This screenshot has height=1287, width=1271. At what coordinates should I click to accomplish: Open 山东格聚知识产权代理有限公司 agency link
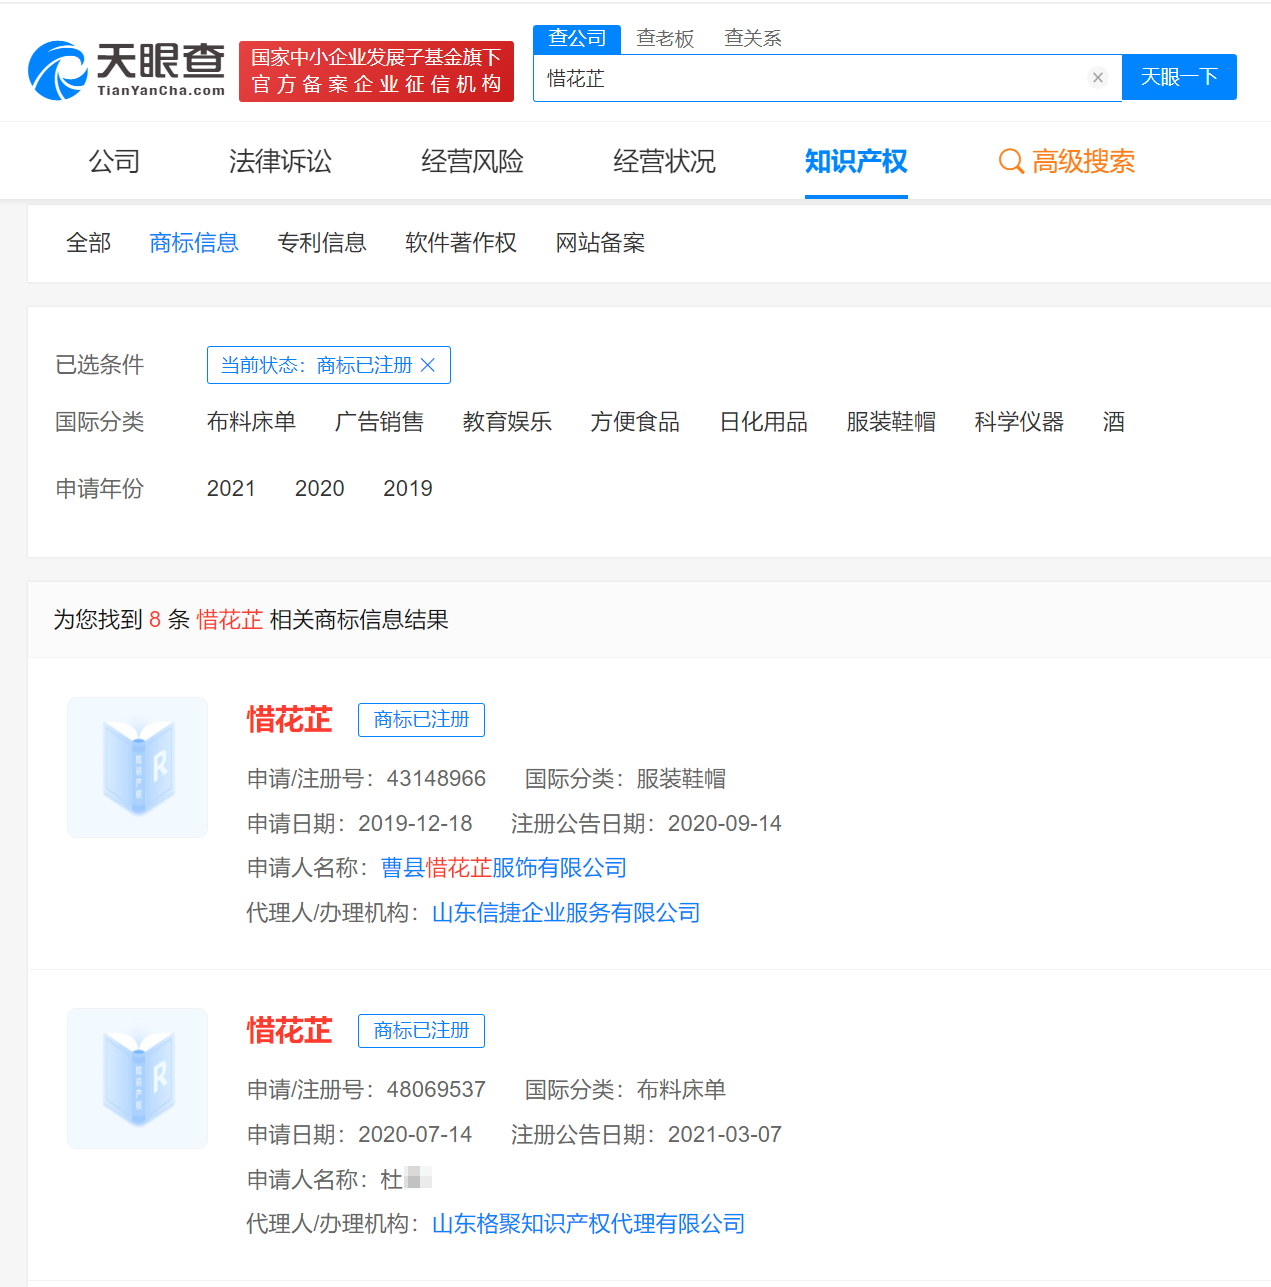point(588,1224)
